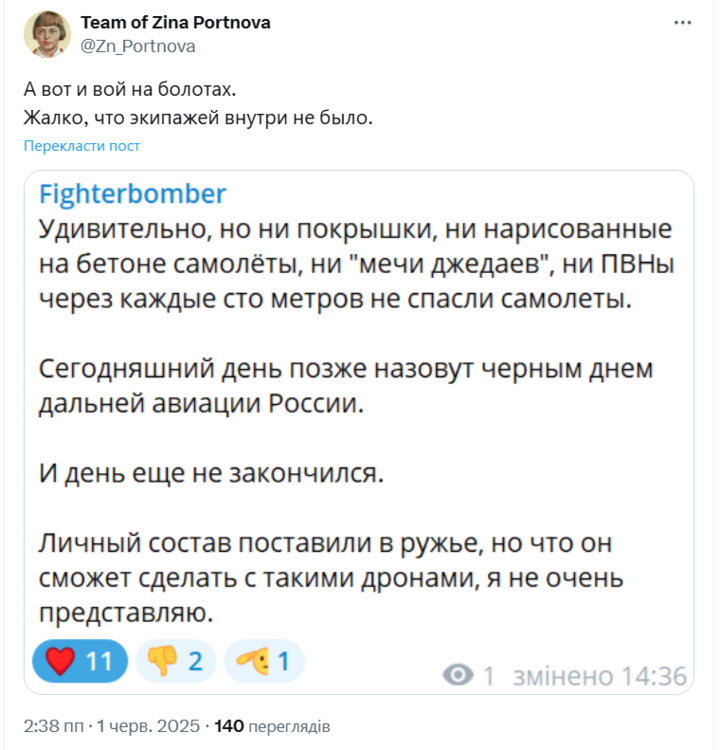Click the paragraph starting Сегодняшний день
The height and width of the screenshot is (750, 721).
click(x=345, y=387)
